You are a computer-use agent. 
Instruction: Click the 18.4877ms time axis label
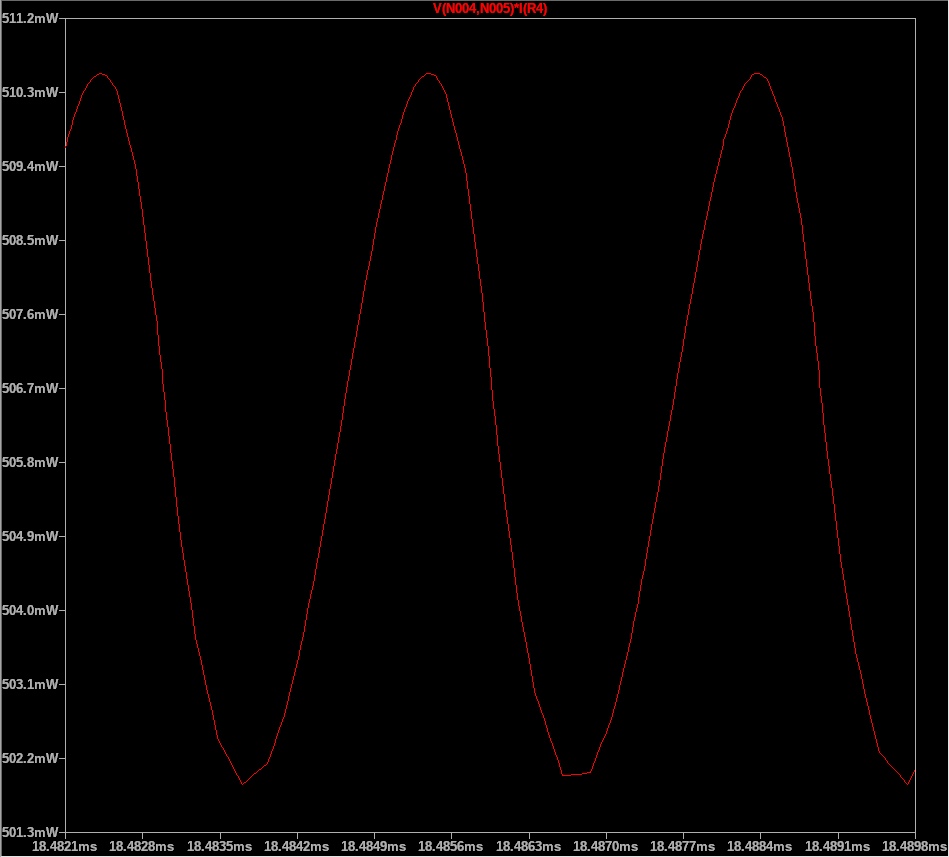pos(683,846)
